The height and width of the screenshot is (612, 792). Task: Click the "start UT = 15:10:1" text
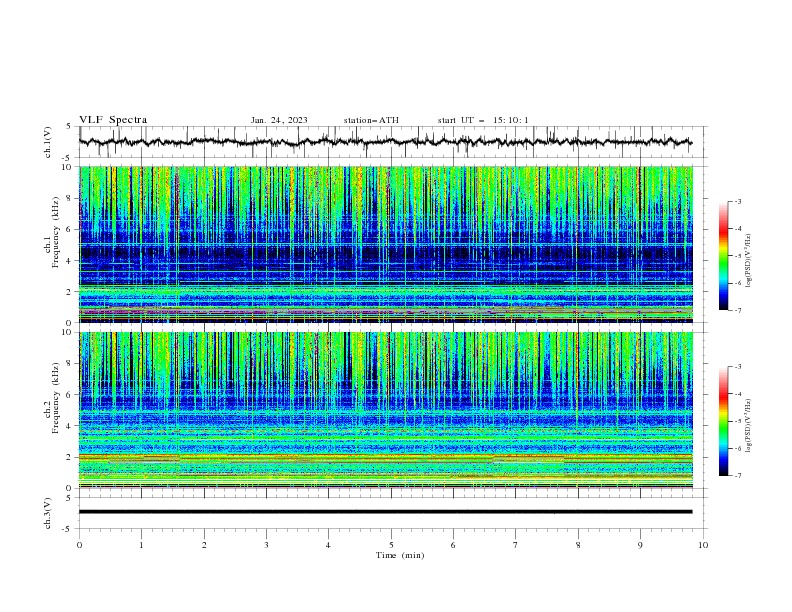coord(483,120)
